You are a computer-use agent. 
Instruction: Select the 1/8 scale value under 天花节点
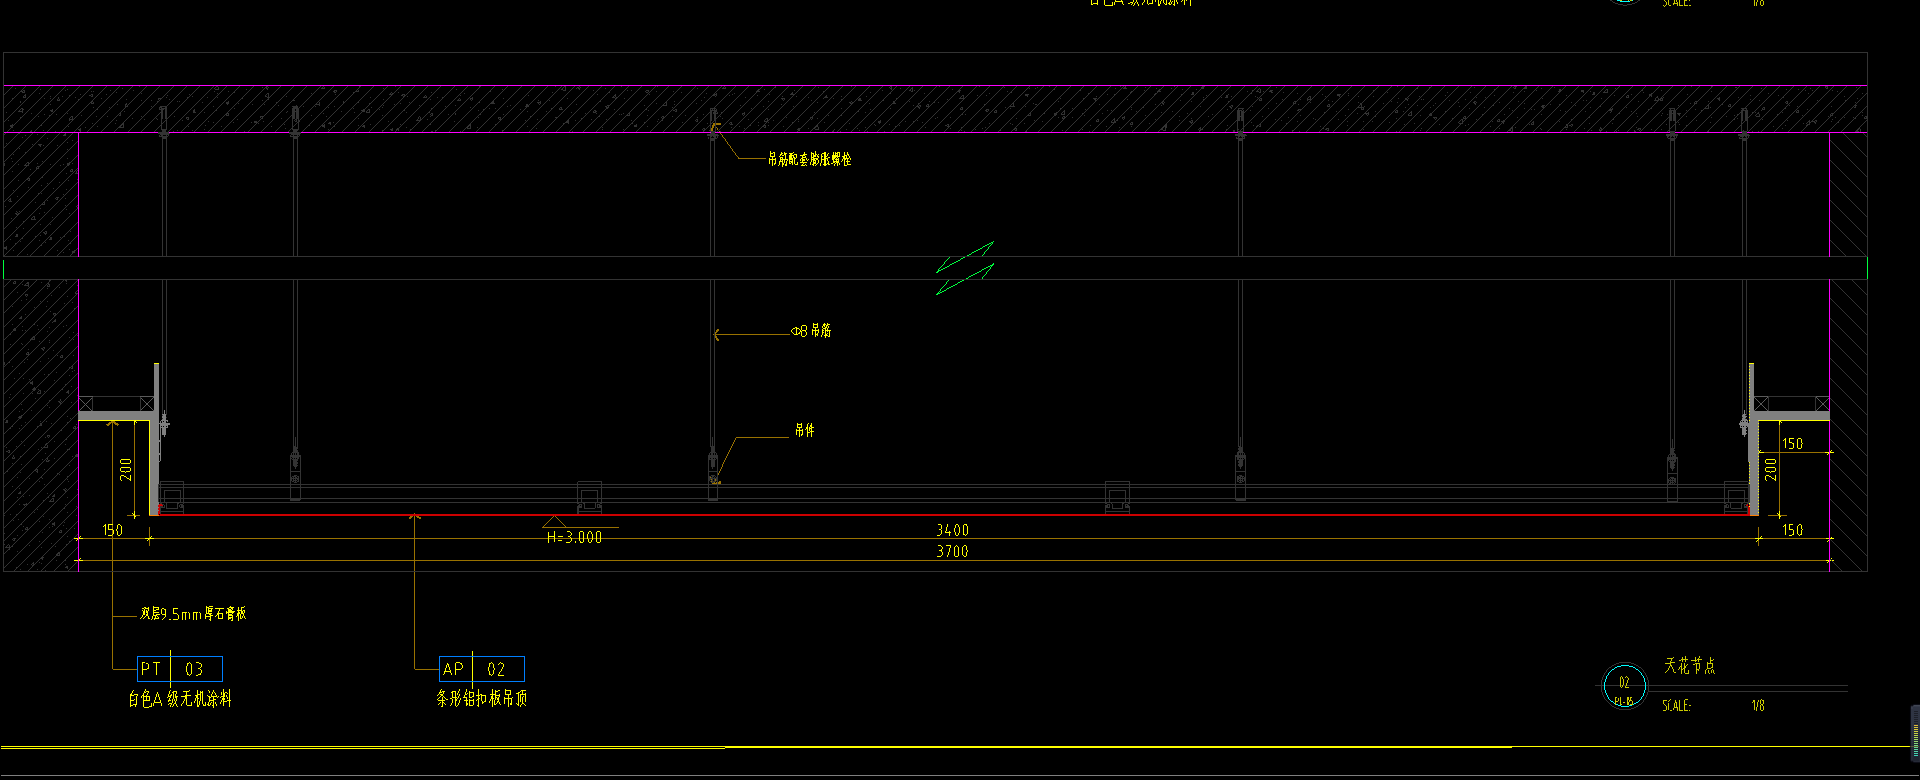point(1758,706)
